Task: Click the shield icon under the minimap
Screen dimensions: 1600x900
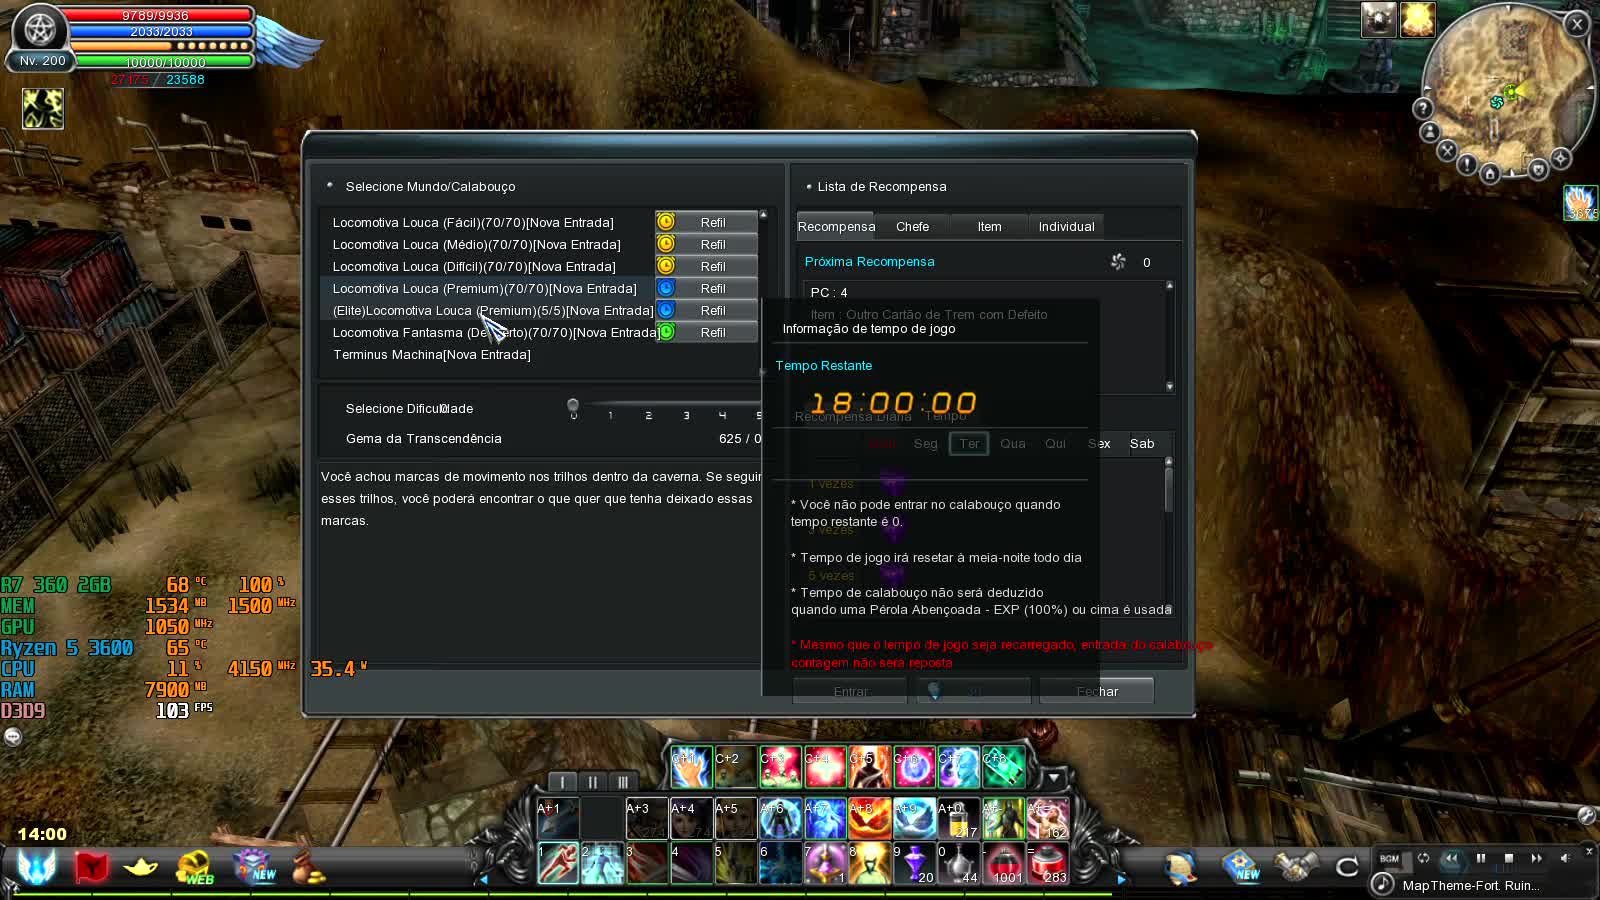Action: pyautogui.click(x=1539, y=170)
